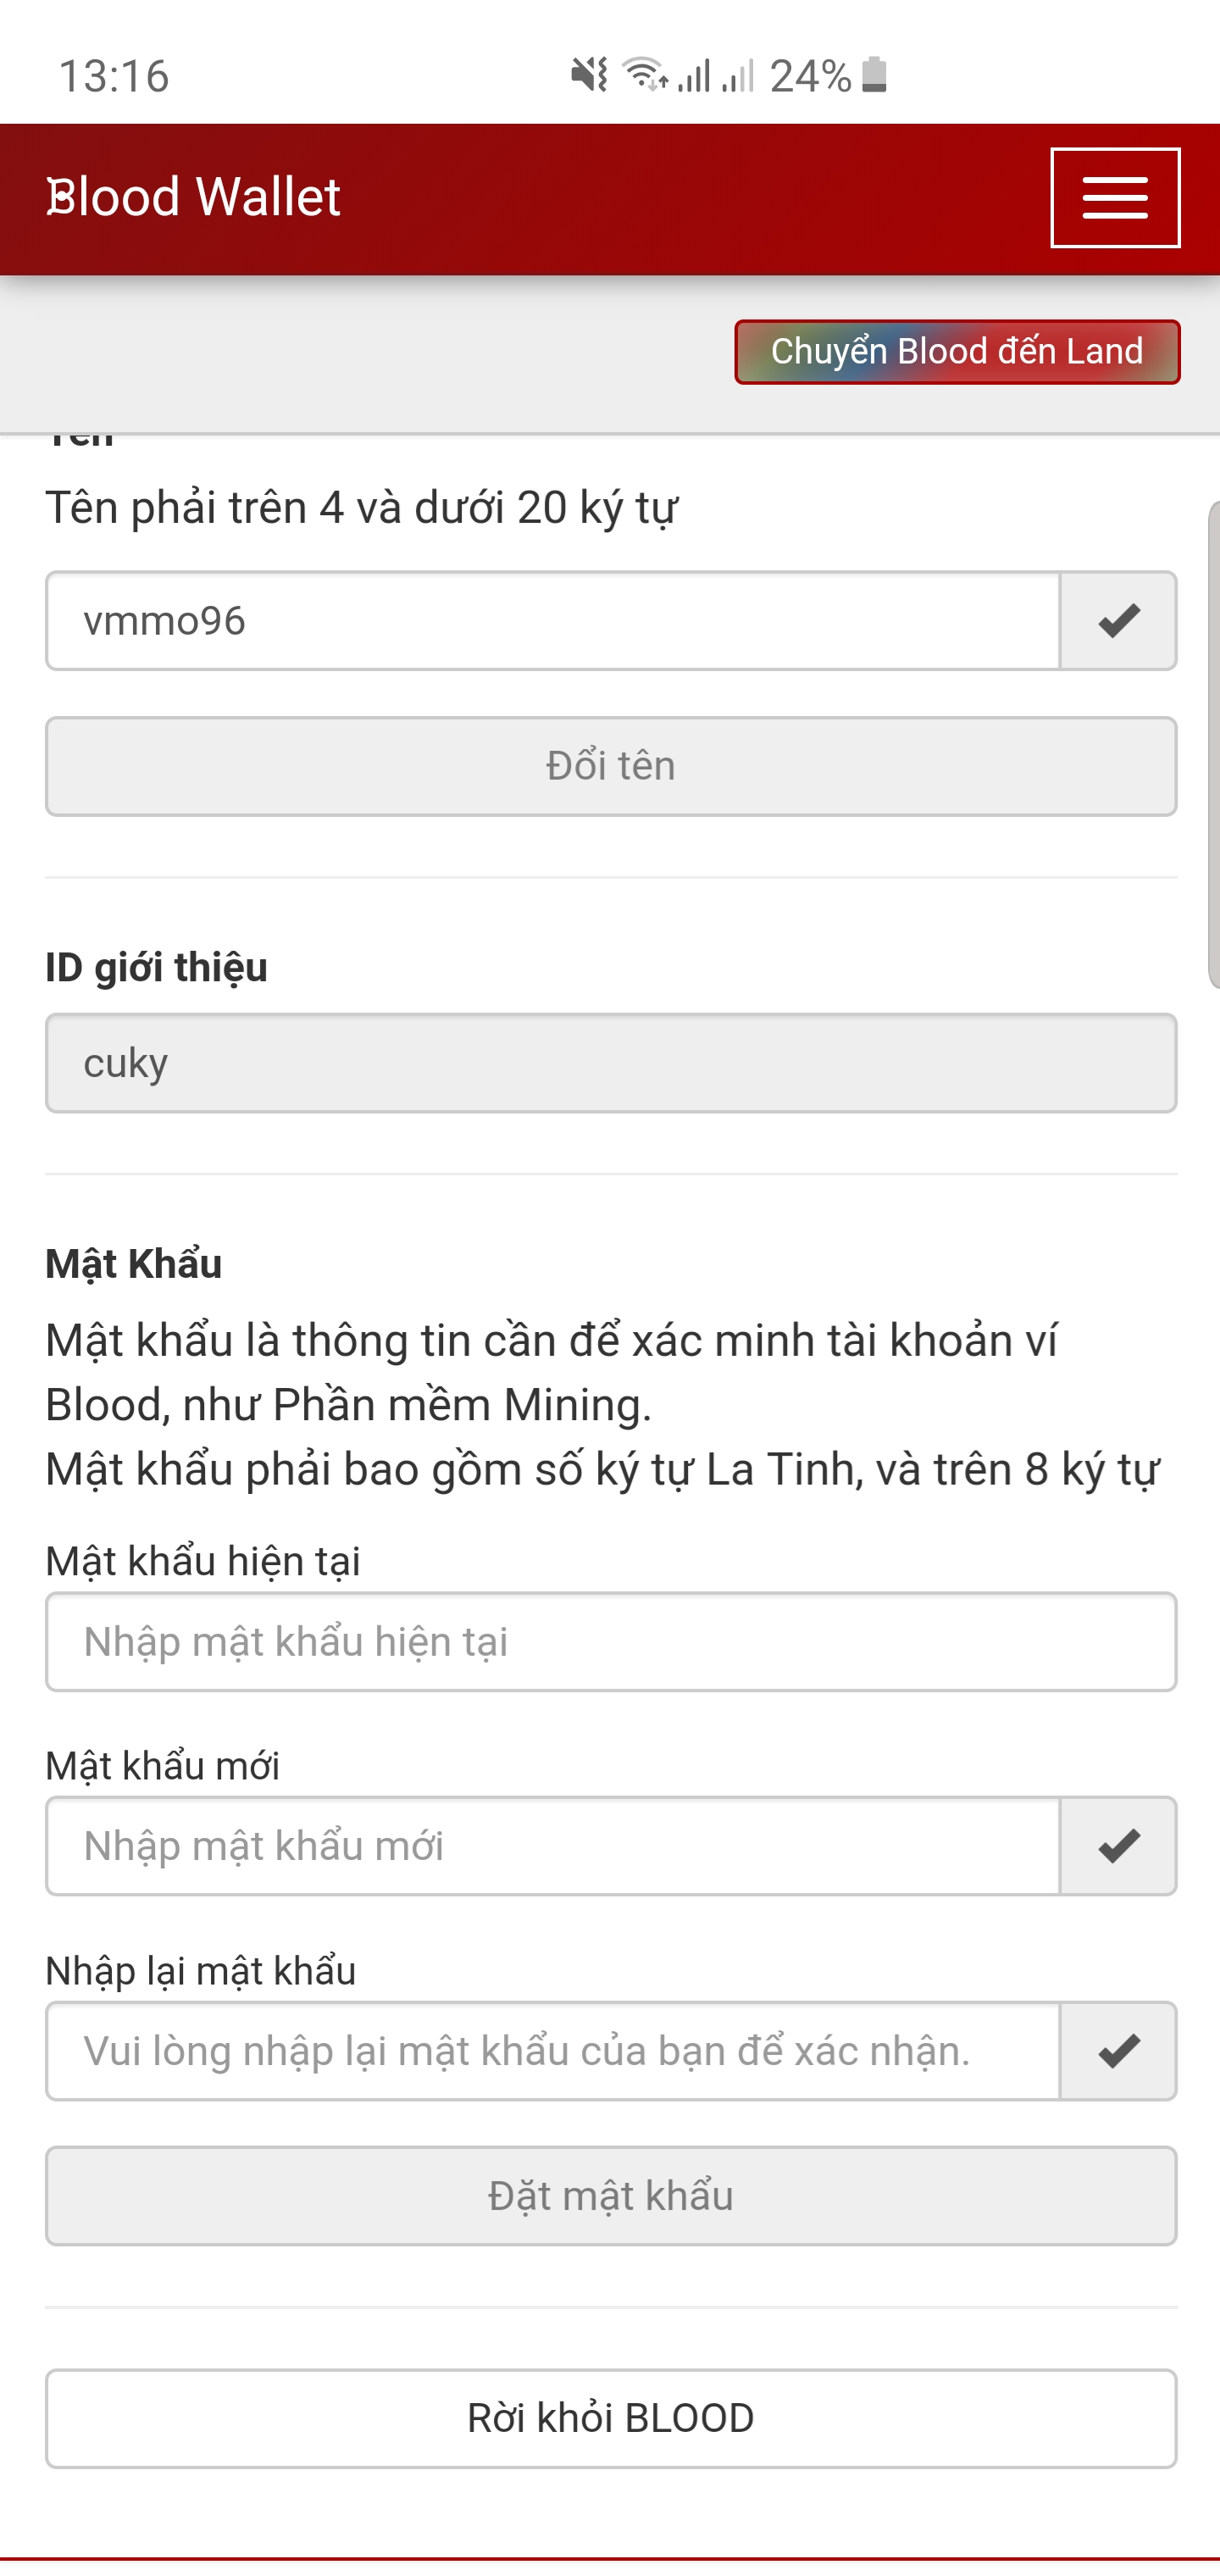Focus the current password input field
Image resolution: width=1220 pixels, height=2576 pixels.
(610, 1641)
